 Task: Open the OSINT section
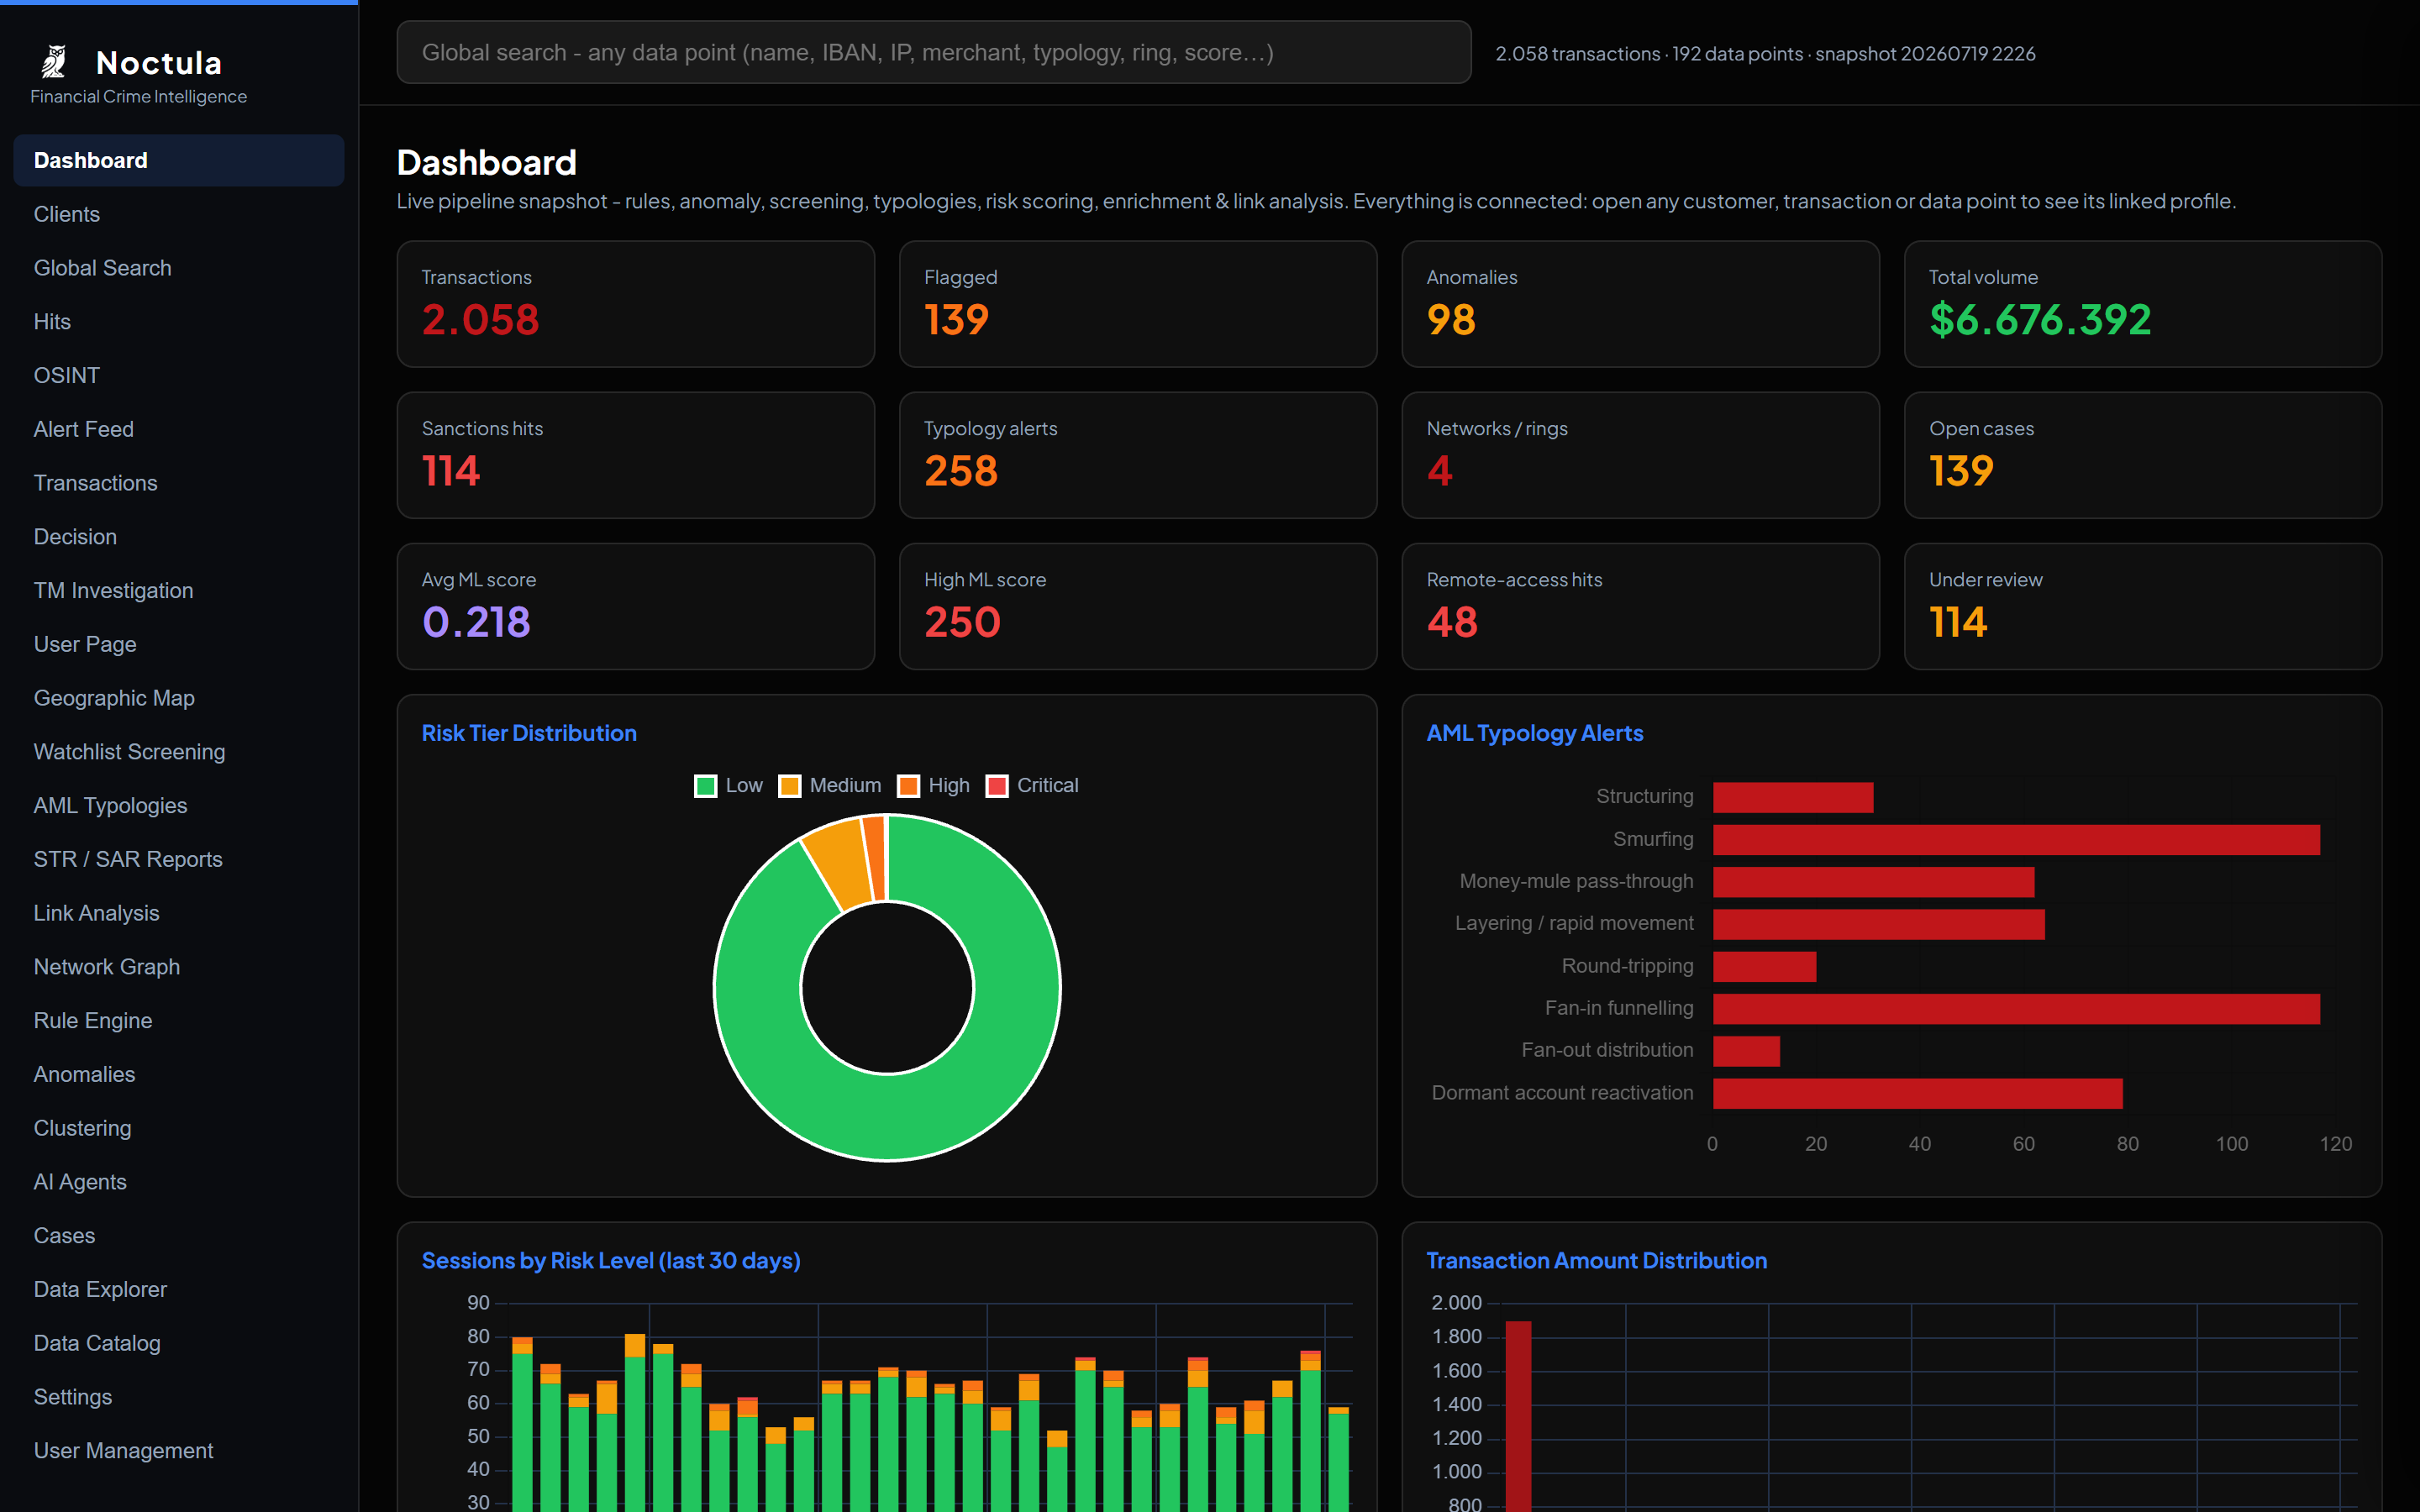[x=179, y=375]
